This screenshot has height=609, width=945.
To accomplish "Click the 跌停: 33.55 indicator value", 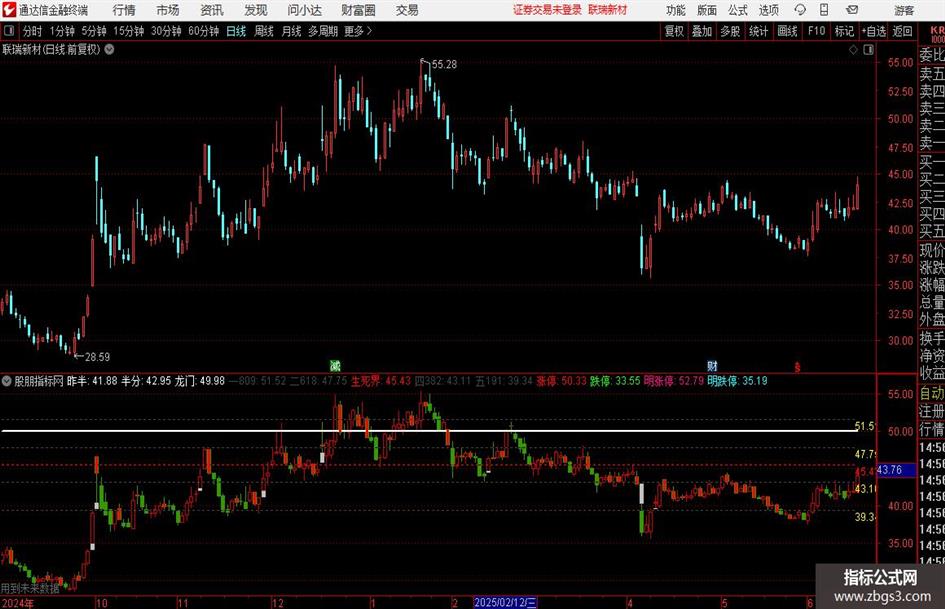I will 615,381.
